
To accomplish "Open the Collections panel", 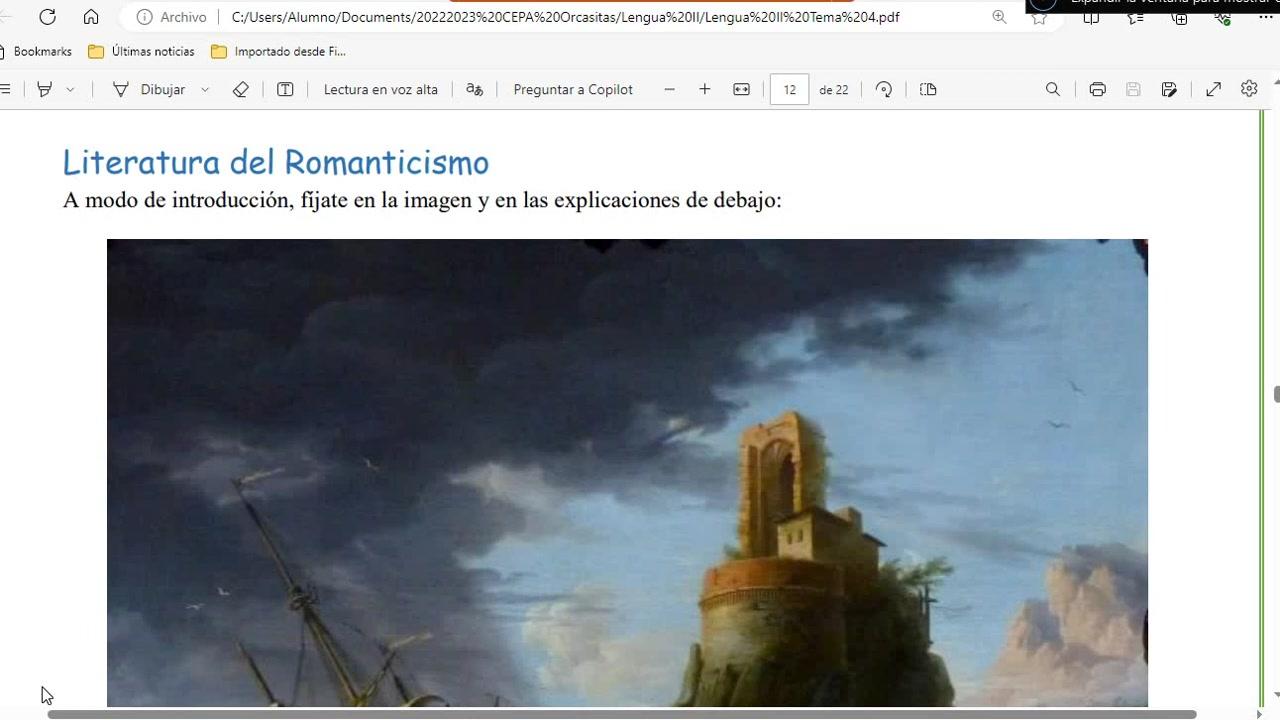I will [1180, 17].
